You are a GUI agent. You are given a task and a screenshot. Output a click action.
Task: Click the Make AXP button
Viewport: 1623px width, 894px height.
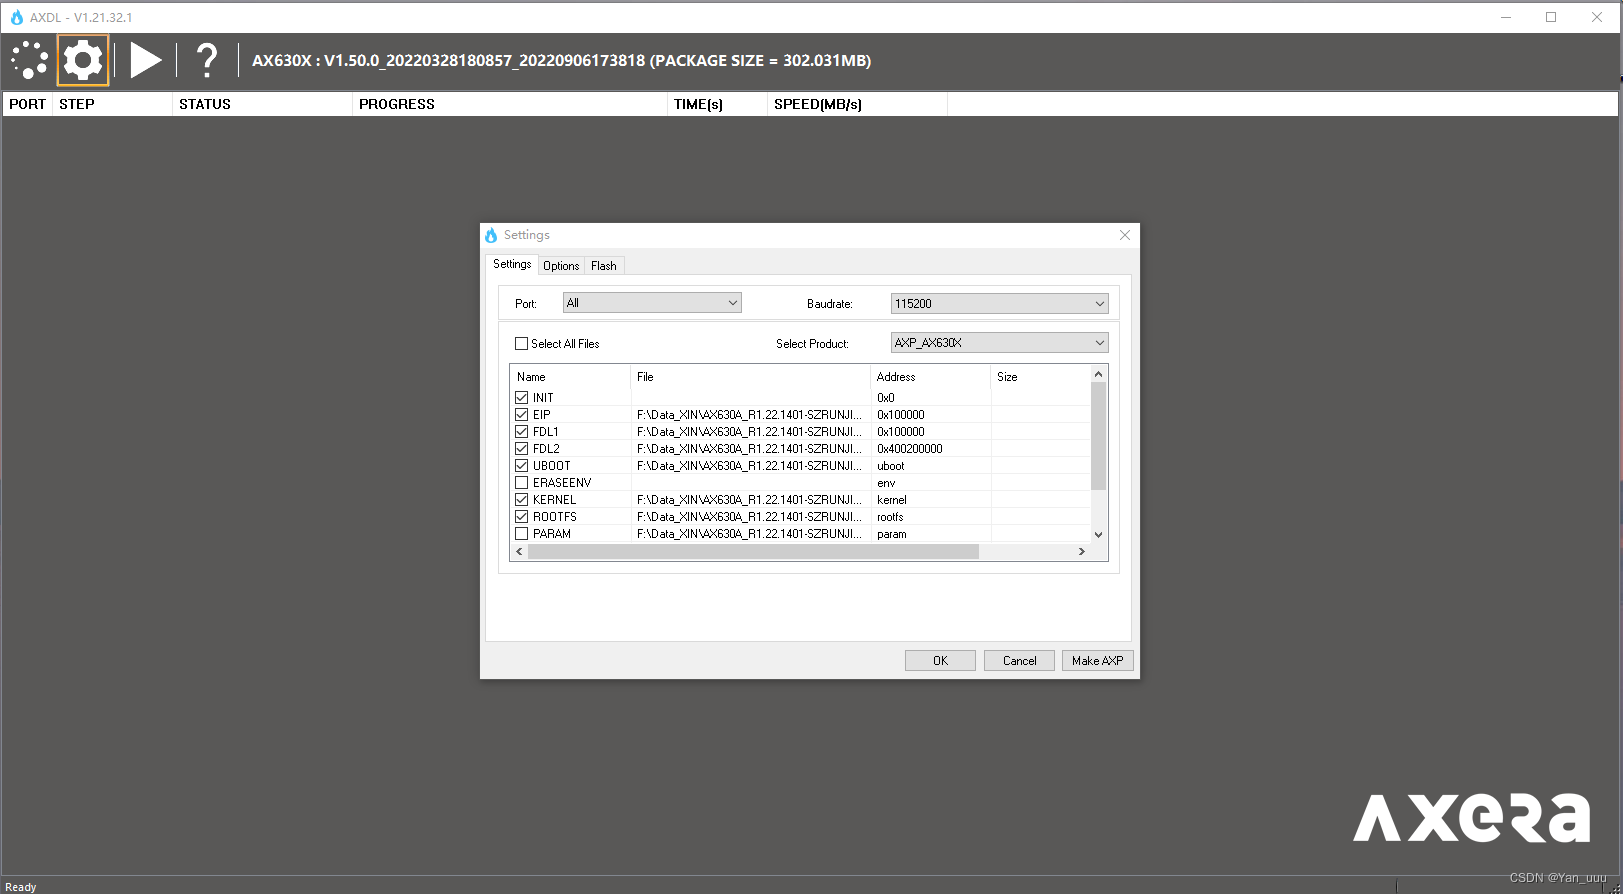click(1097, 661)
